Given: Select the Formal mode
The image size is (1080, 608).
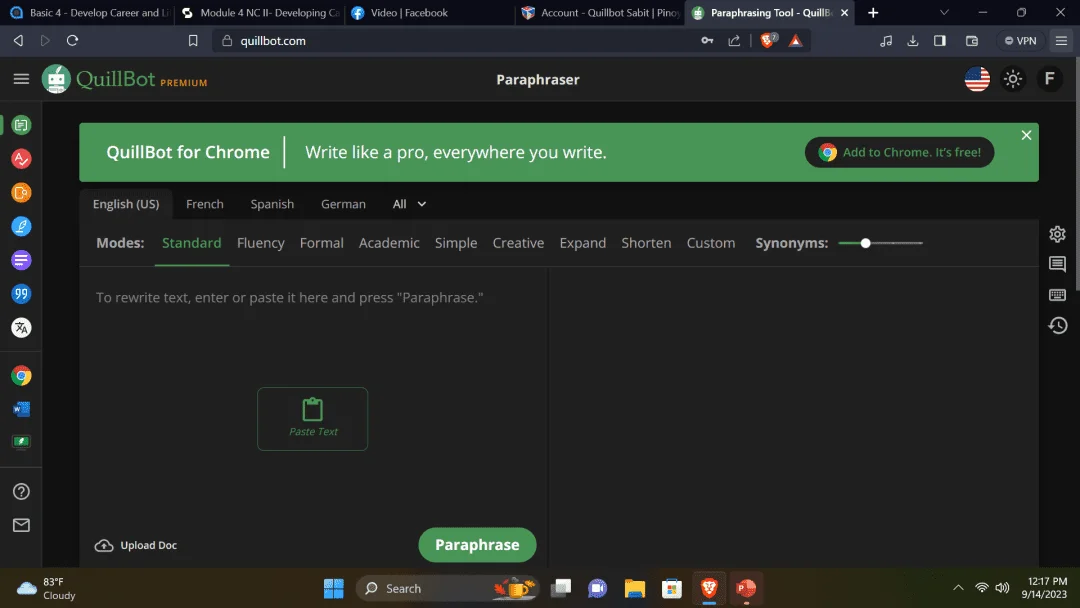Looking at the screenshot, I should point(322,243).
